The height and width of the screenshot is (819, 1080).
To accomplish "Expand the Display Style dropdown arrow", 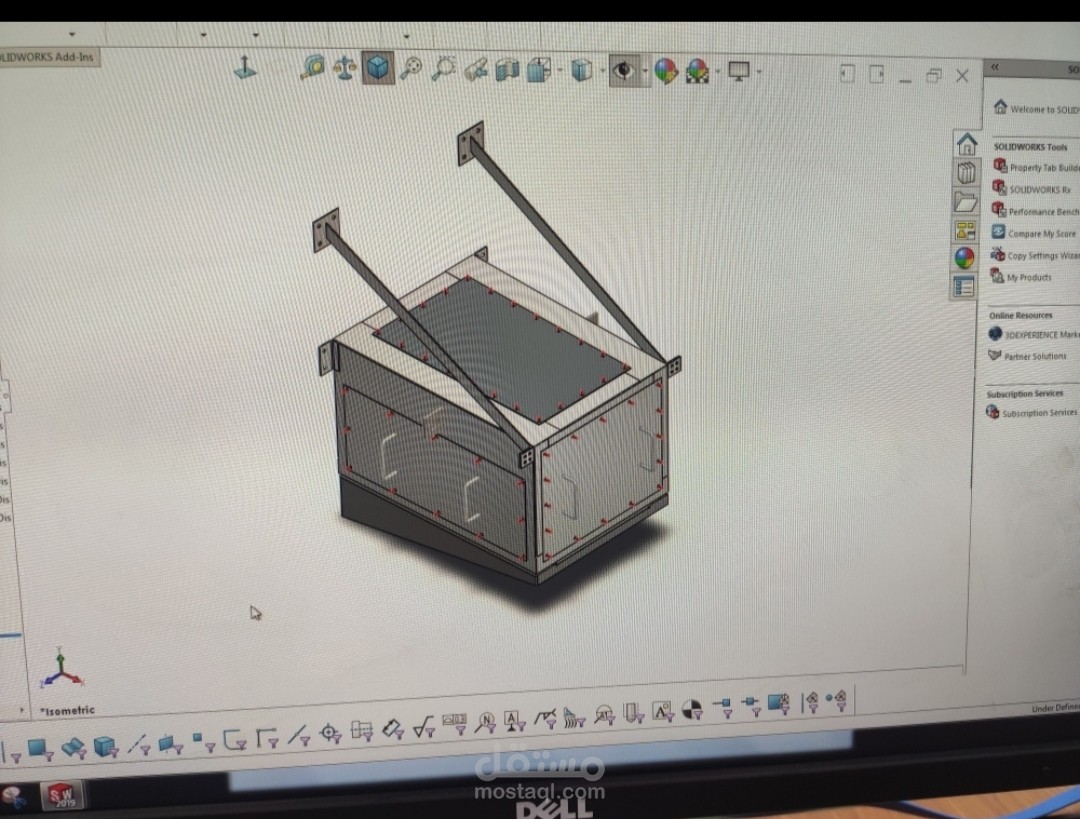I will 600,72.
